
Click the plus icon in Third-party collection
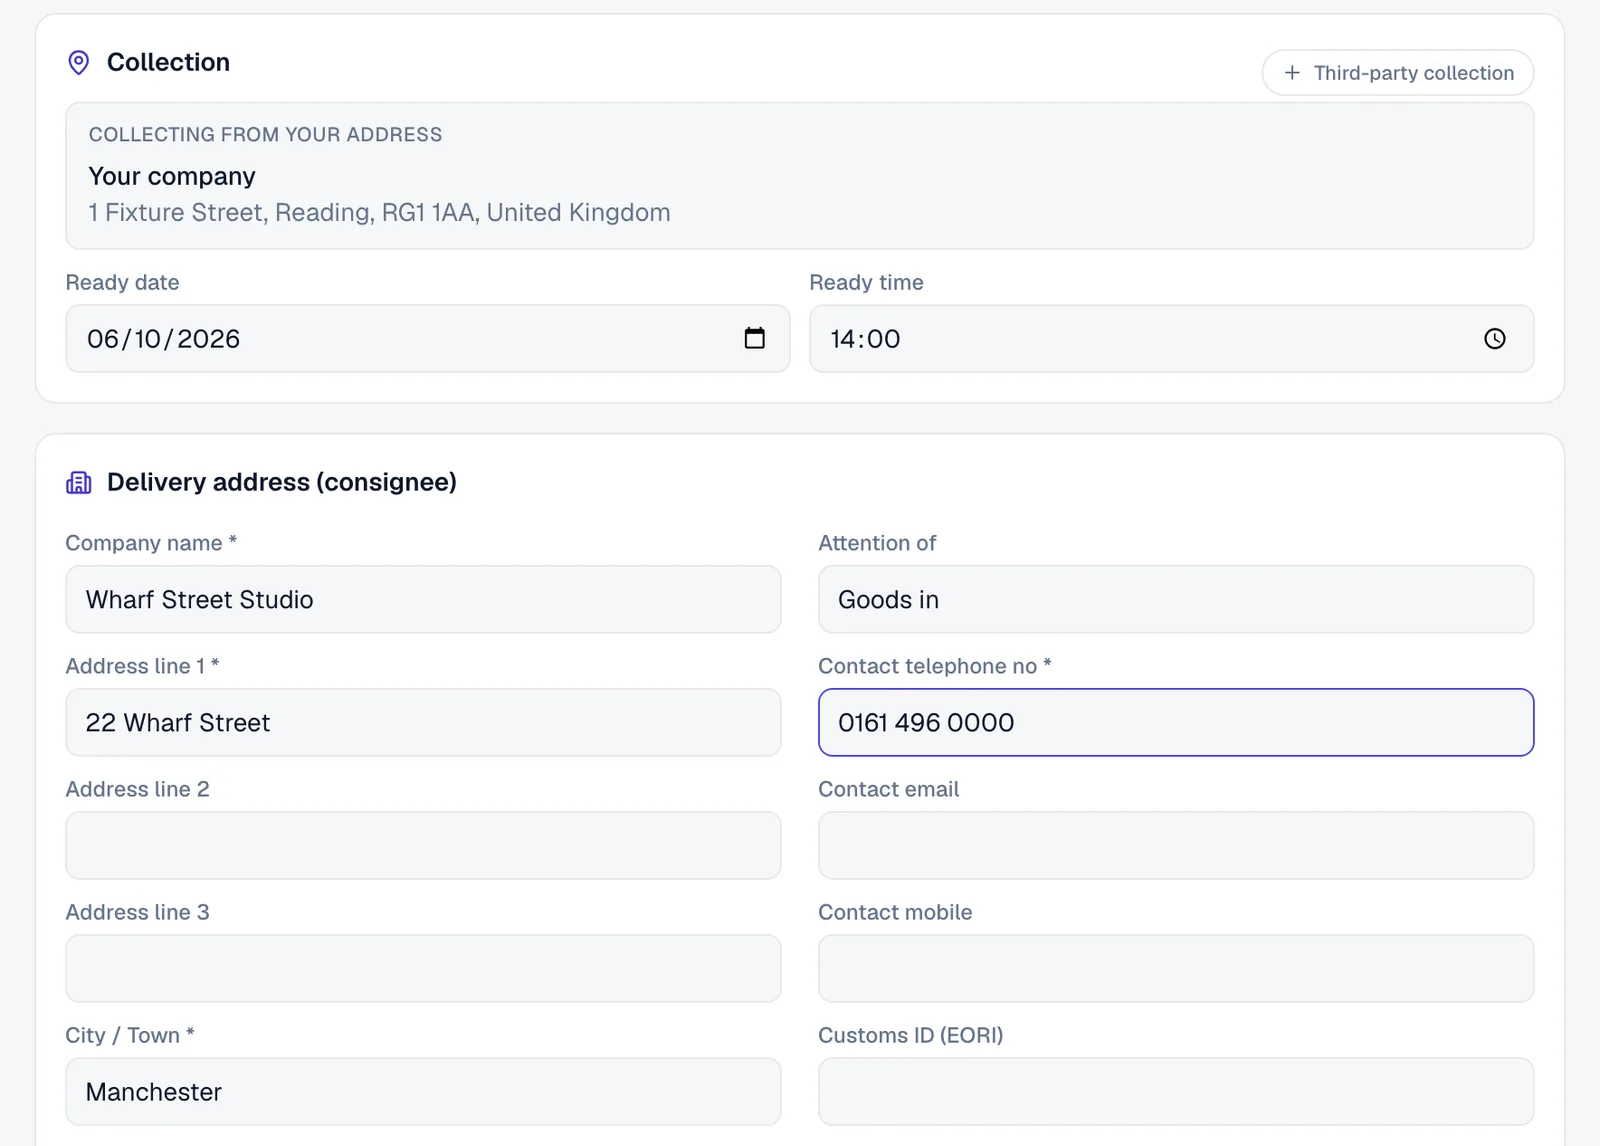[x=1292, y=73]
